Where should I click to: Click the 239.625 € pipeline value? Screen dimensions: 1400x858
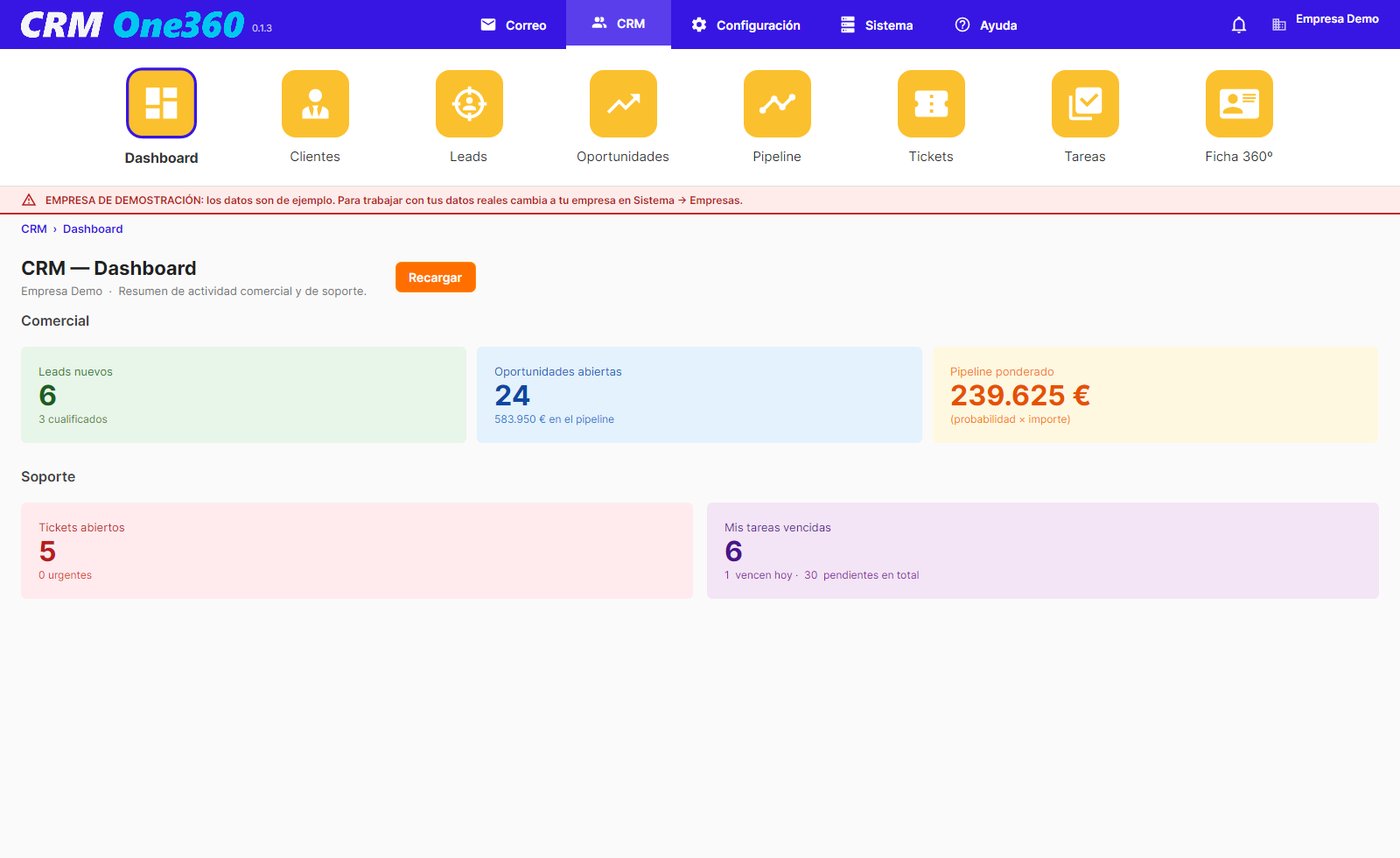(x=1020, y=395)
